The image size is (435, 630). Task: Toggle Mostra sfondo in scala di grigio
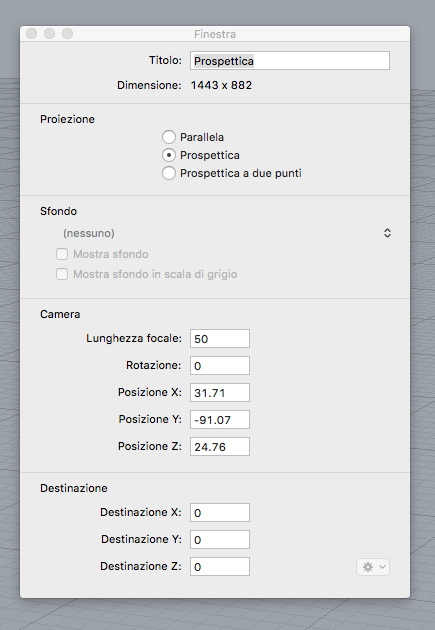(62, 274)
